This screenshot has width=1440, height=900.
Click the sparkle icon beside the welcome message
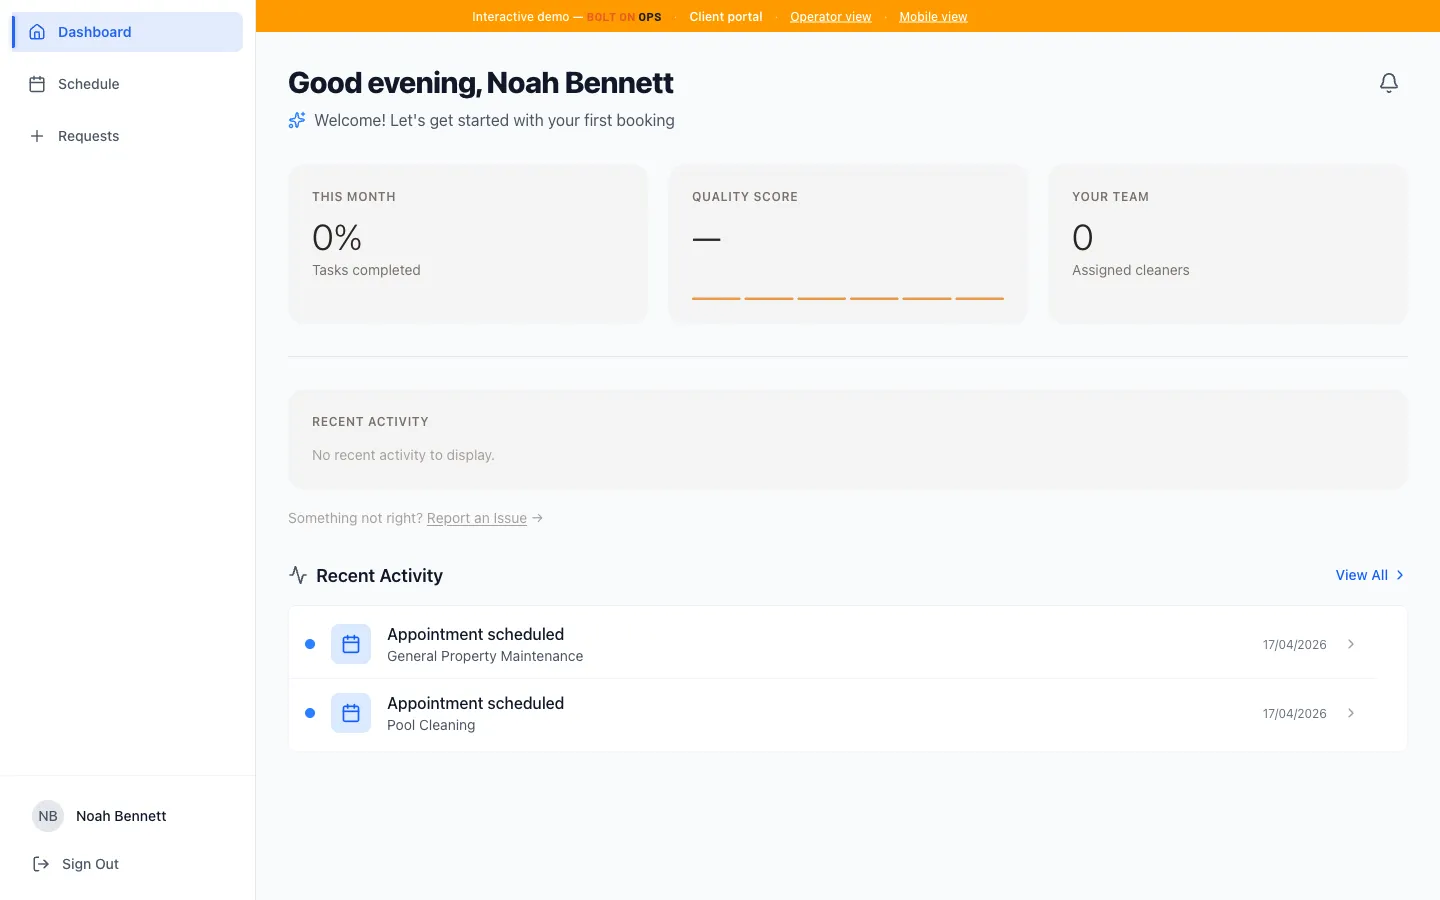pos(297,120)
